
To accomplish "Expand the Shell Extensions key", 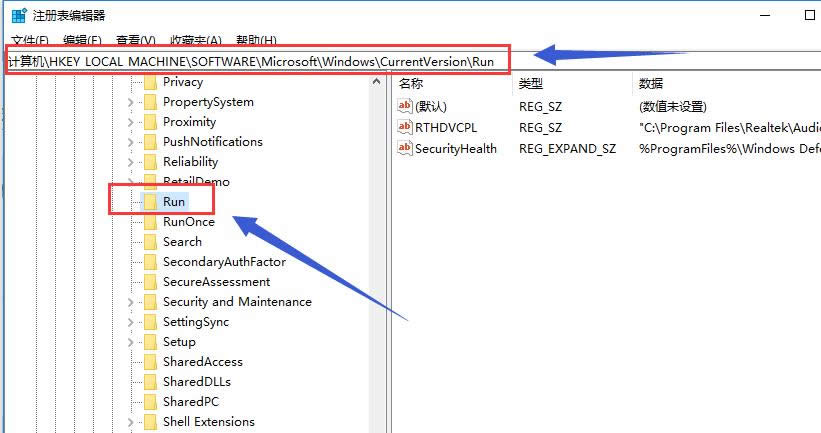I will point(130,422).
